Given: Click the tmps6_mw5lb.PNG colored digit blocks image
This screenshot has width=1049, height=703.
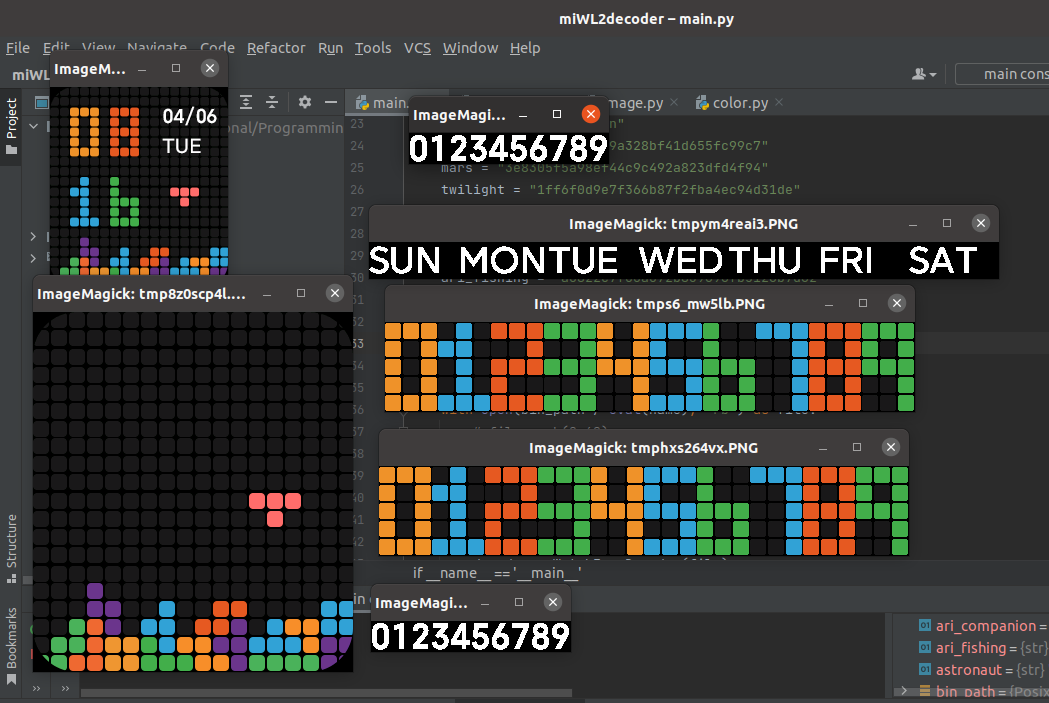Looking at the screenshot, I should click(x=650, y=367).
